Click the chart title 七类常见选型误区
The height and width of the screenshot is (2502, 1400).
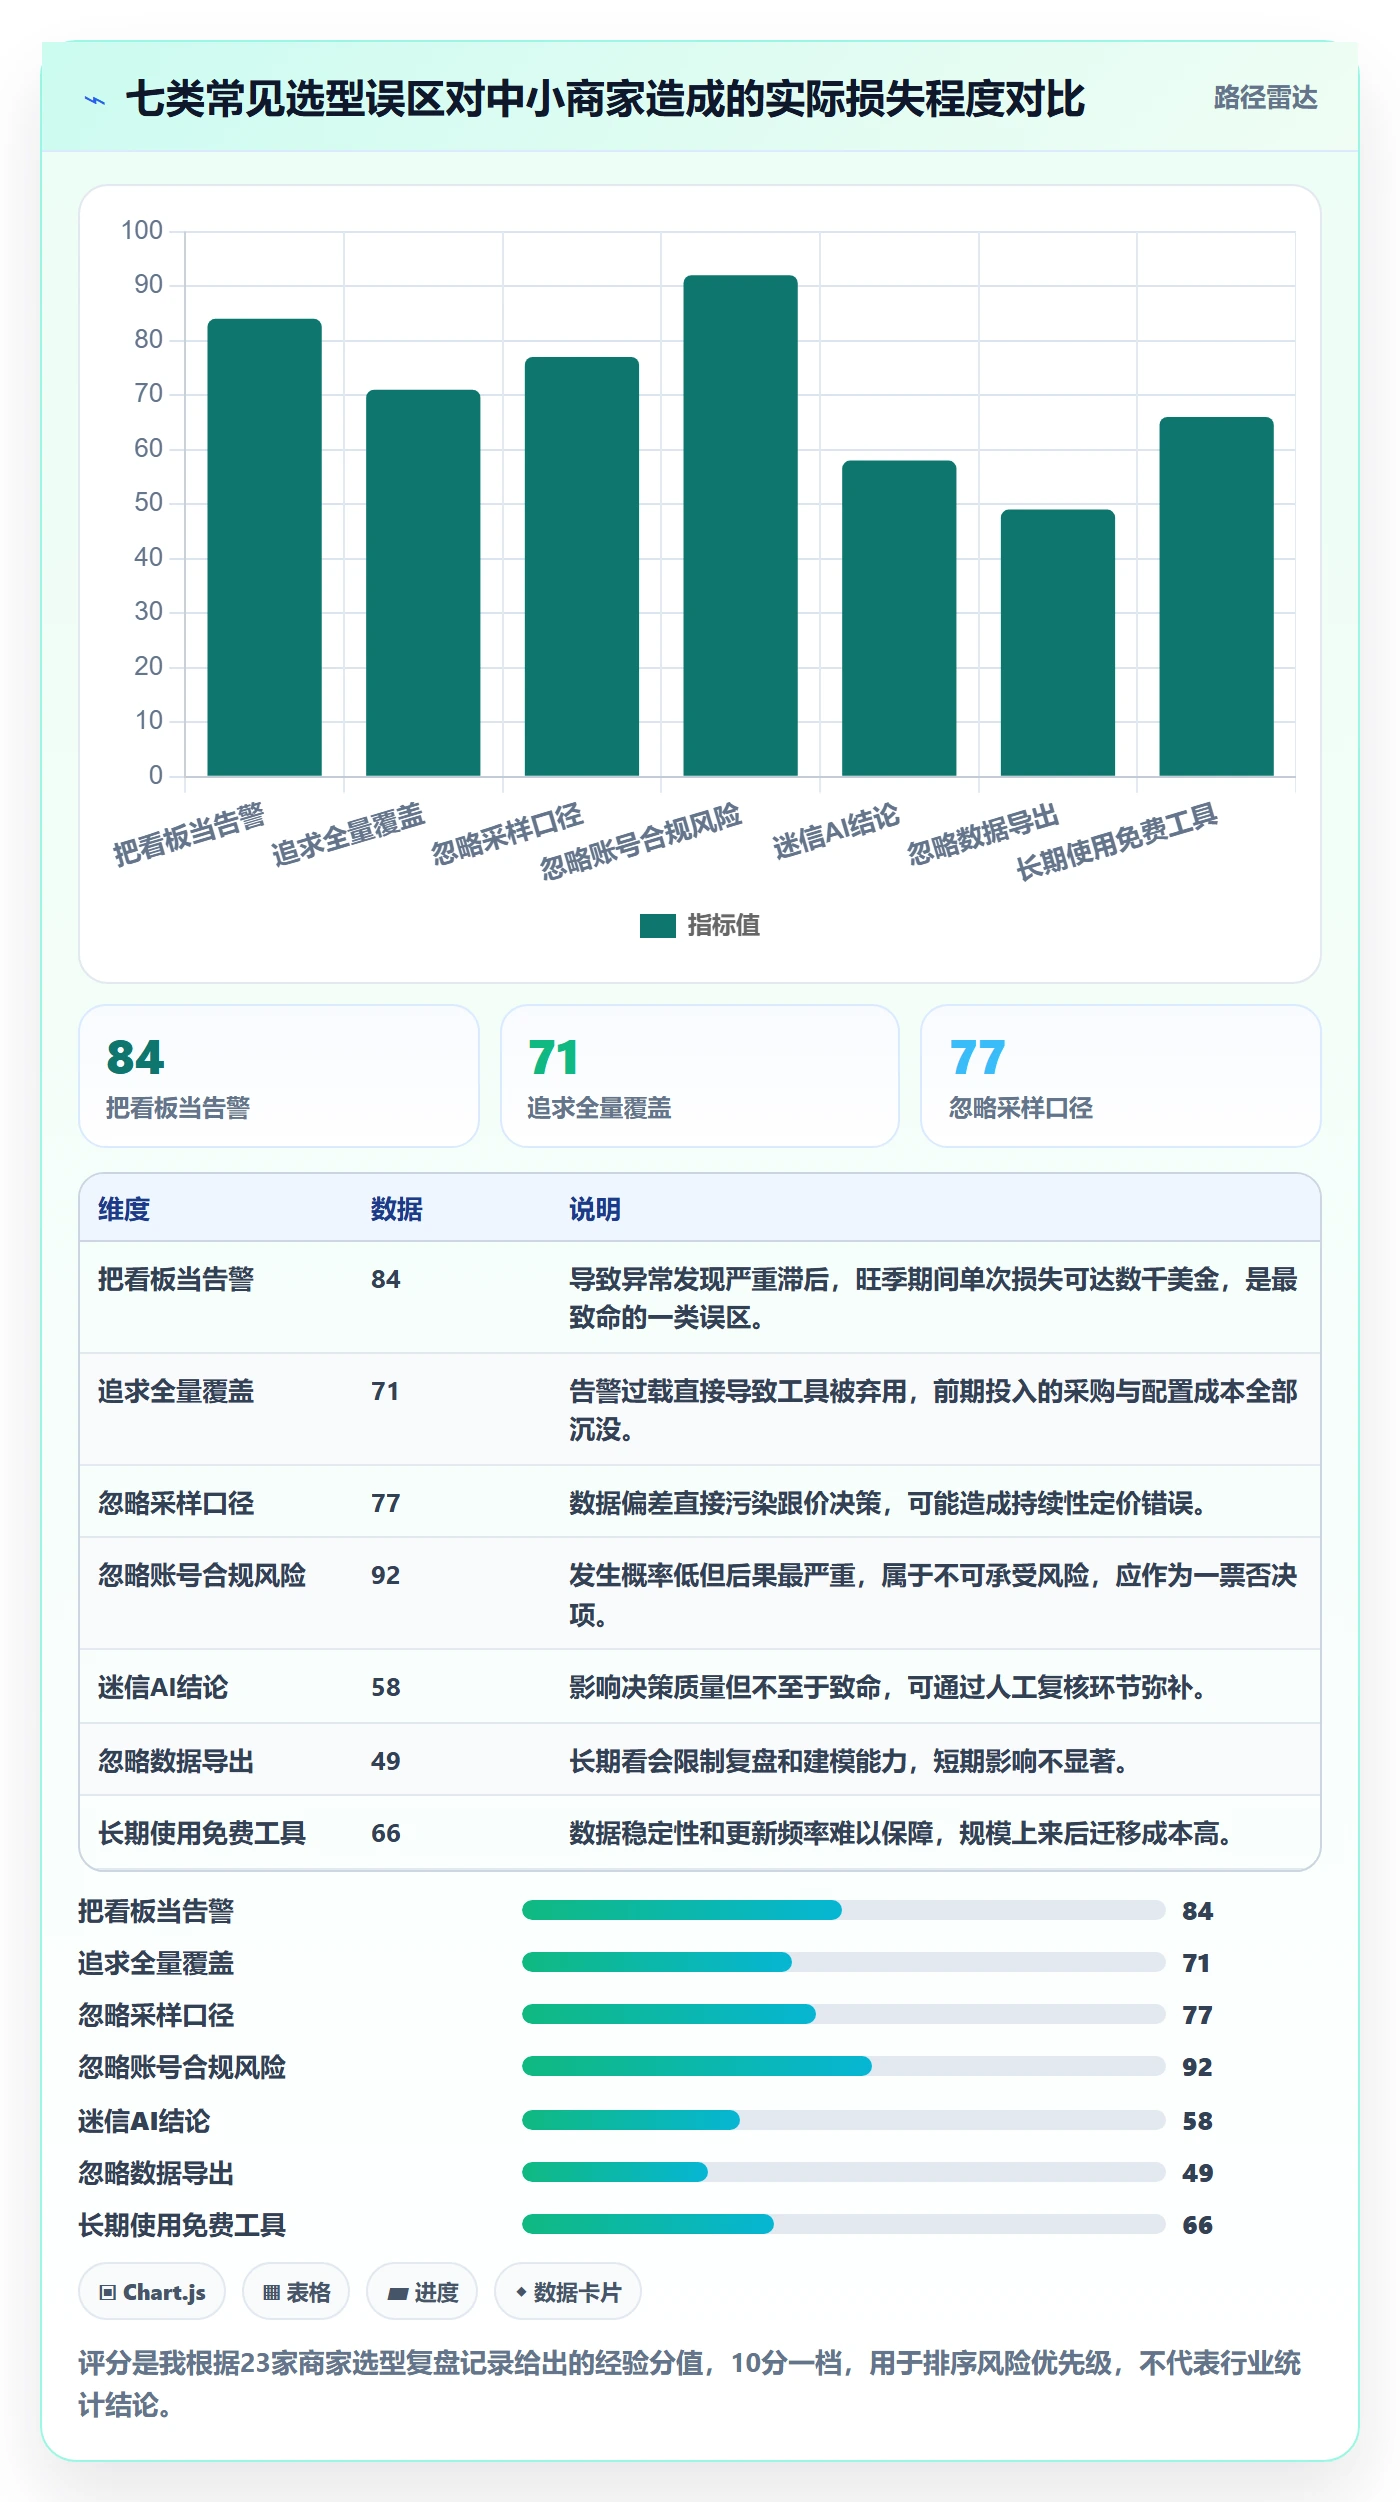(605, 99)
